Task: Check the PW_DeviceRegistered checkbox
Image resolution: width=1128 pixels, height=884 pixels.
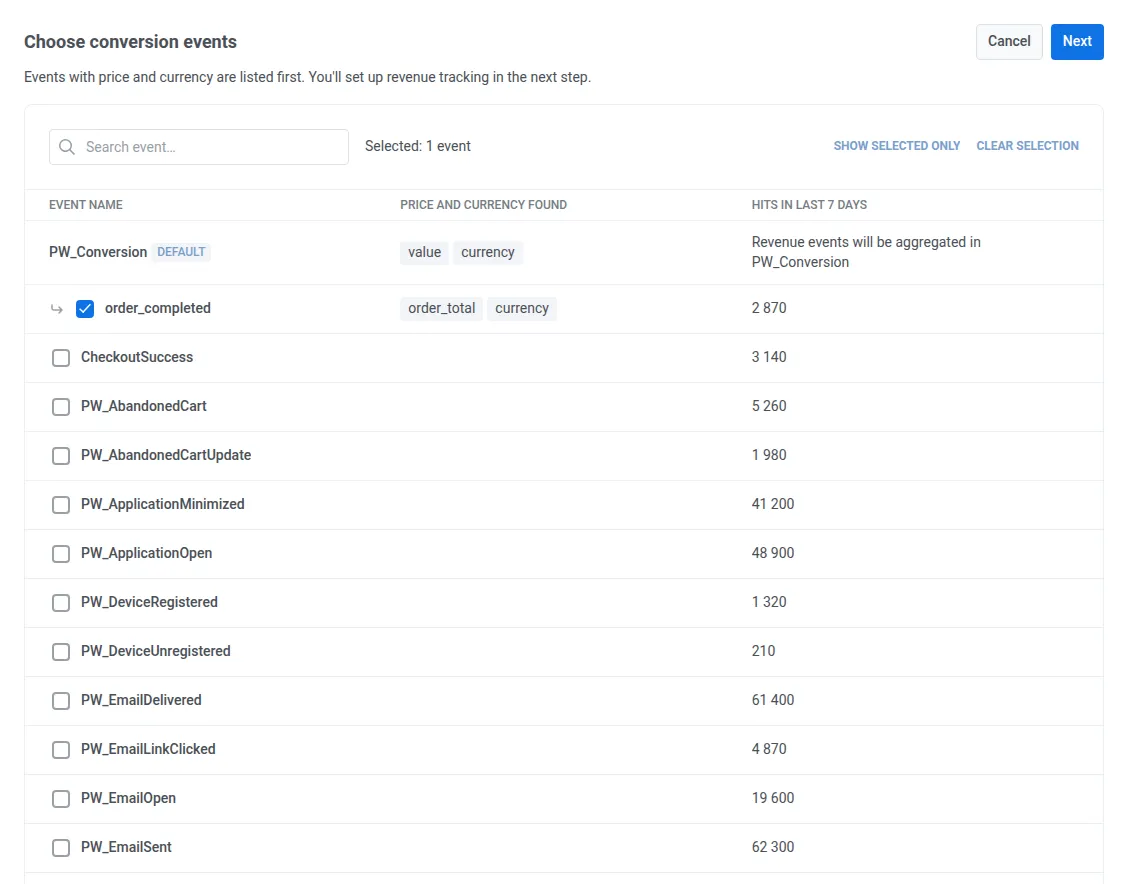Action: point(61,602)
